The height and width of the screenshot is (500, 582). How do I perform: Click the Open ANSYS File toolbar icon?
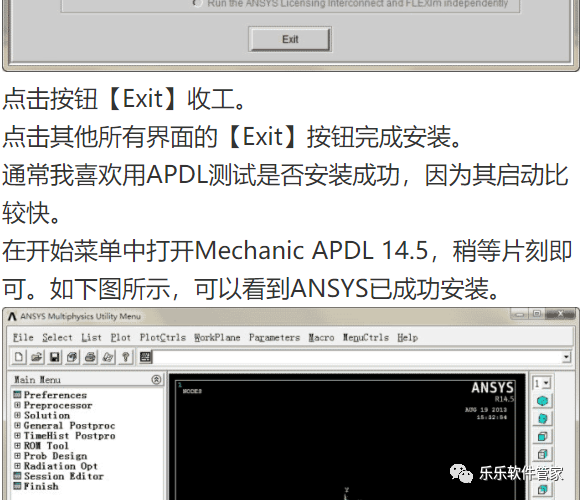click(36, 357)
